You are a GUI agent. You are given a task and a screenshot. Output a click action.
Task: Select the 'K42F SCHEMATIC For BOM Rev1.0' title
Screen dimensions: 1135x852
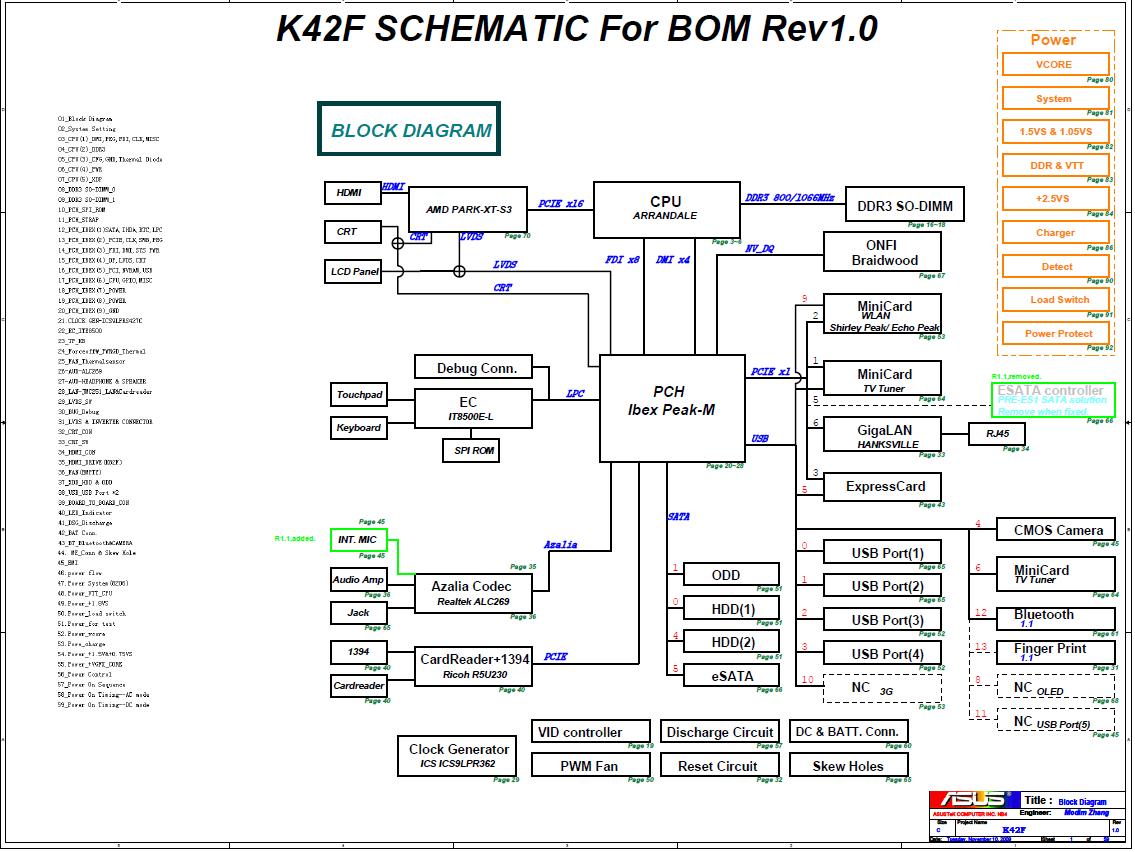click(577, 29)
